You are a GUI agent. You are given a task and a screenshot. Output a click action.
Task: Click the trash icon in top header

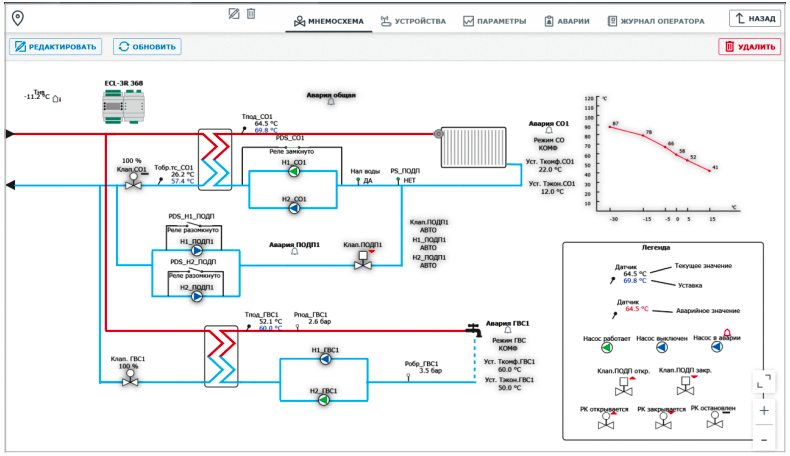(x=251, y=14)
